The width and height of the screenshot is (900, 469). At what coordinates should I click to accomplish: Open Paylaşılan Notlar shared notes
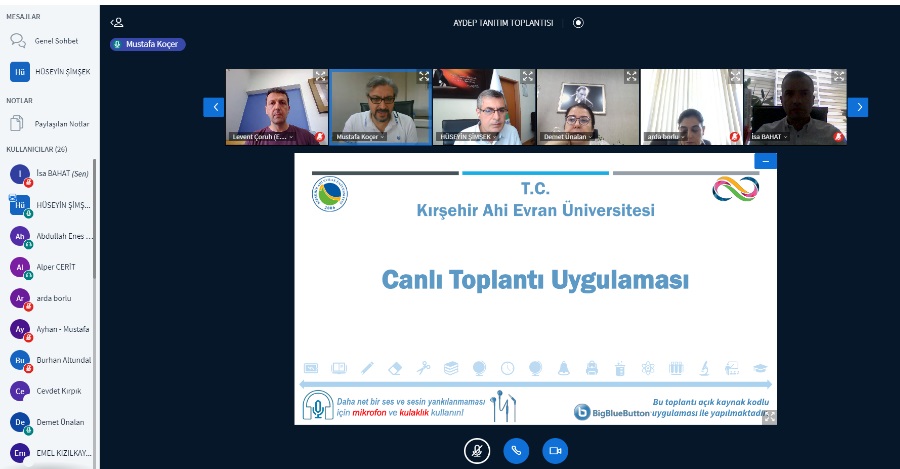[49, 123]
